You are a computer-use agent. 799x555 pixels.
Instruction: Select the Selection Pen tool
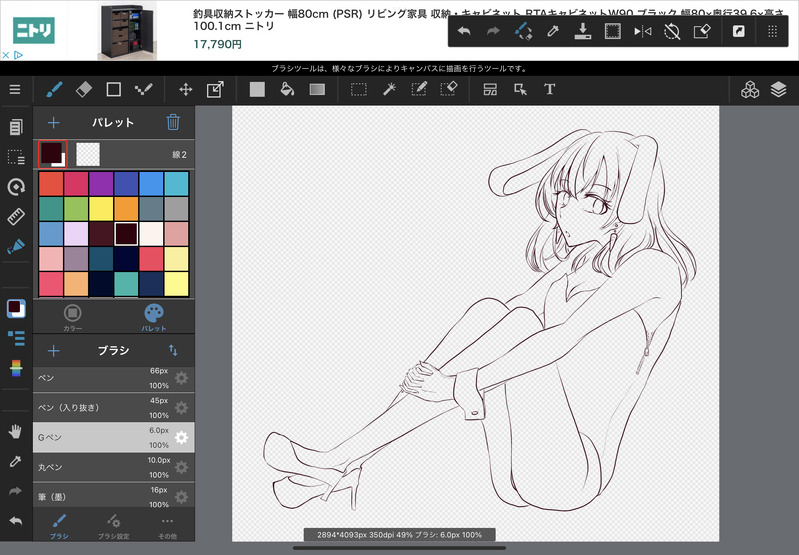coord(419,90)
